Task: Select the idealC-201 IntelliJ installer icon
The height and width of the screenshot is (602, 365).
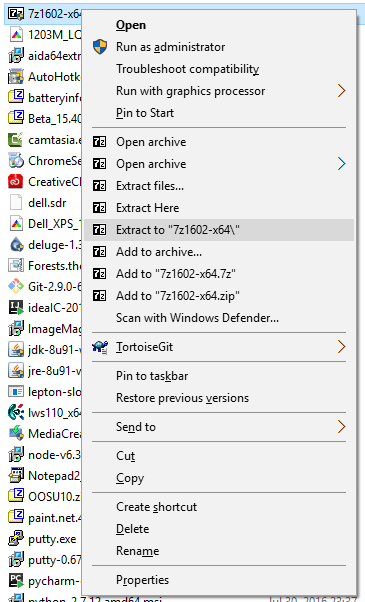Action: pos(16,308)
